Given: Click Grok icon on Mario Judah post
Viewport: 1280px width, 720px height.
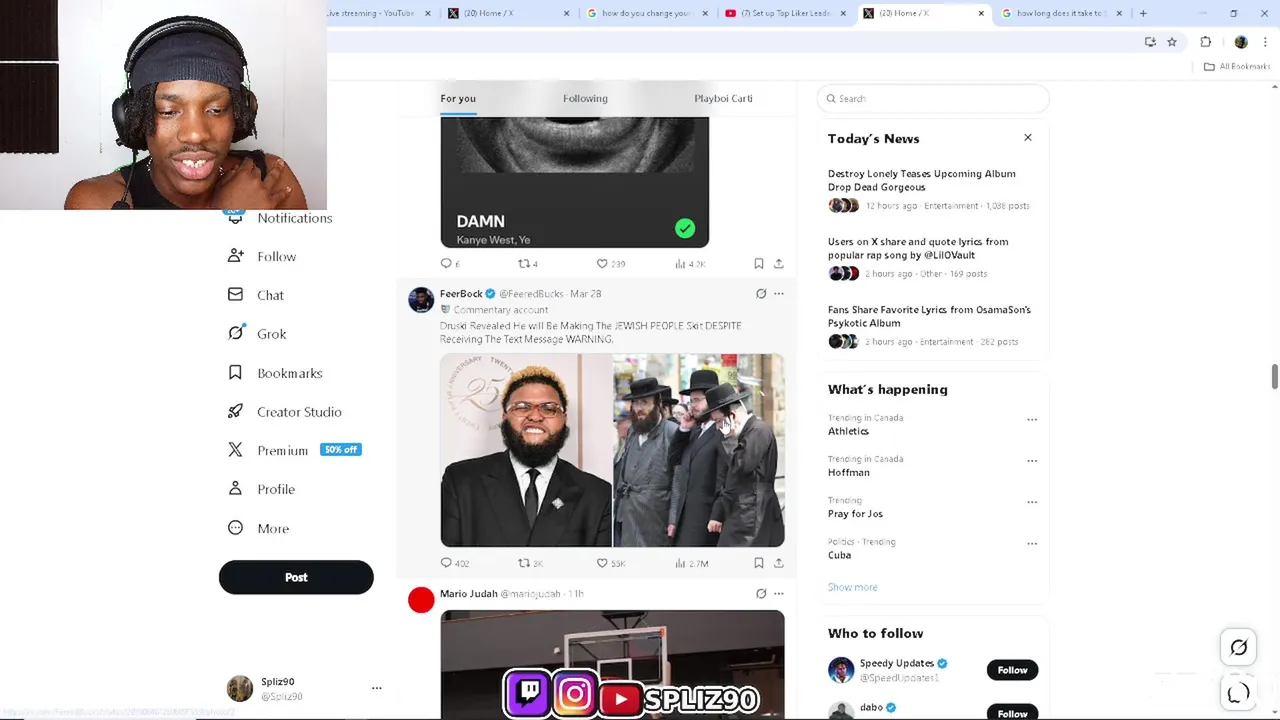Looking at the screenshot, I should click(x=761, y=594).
